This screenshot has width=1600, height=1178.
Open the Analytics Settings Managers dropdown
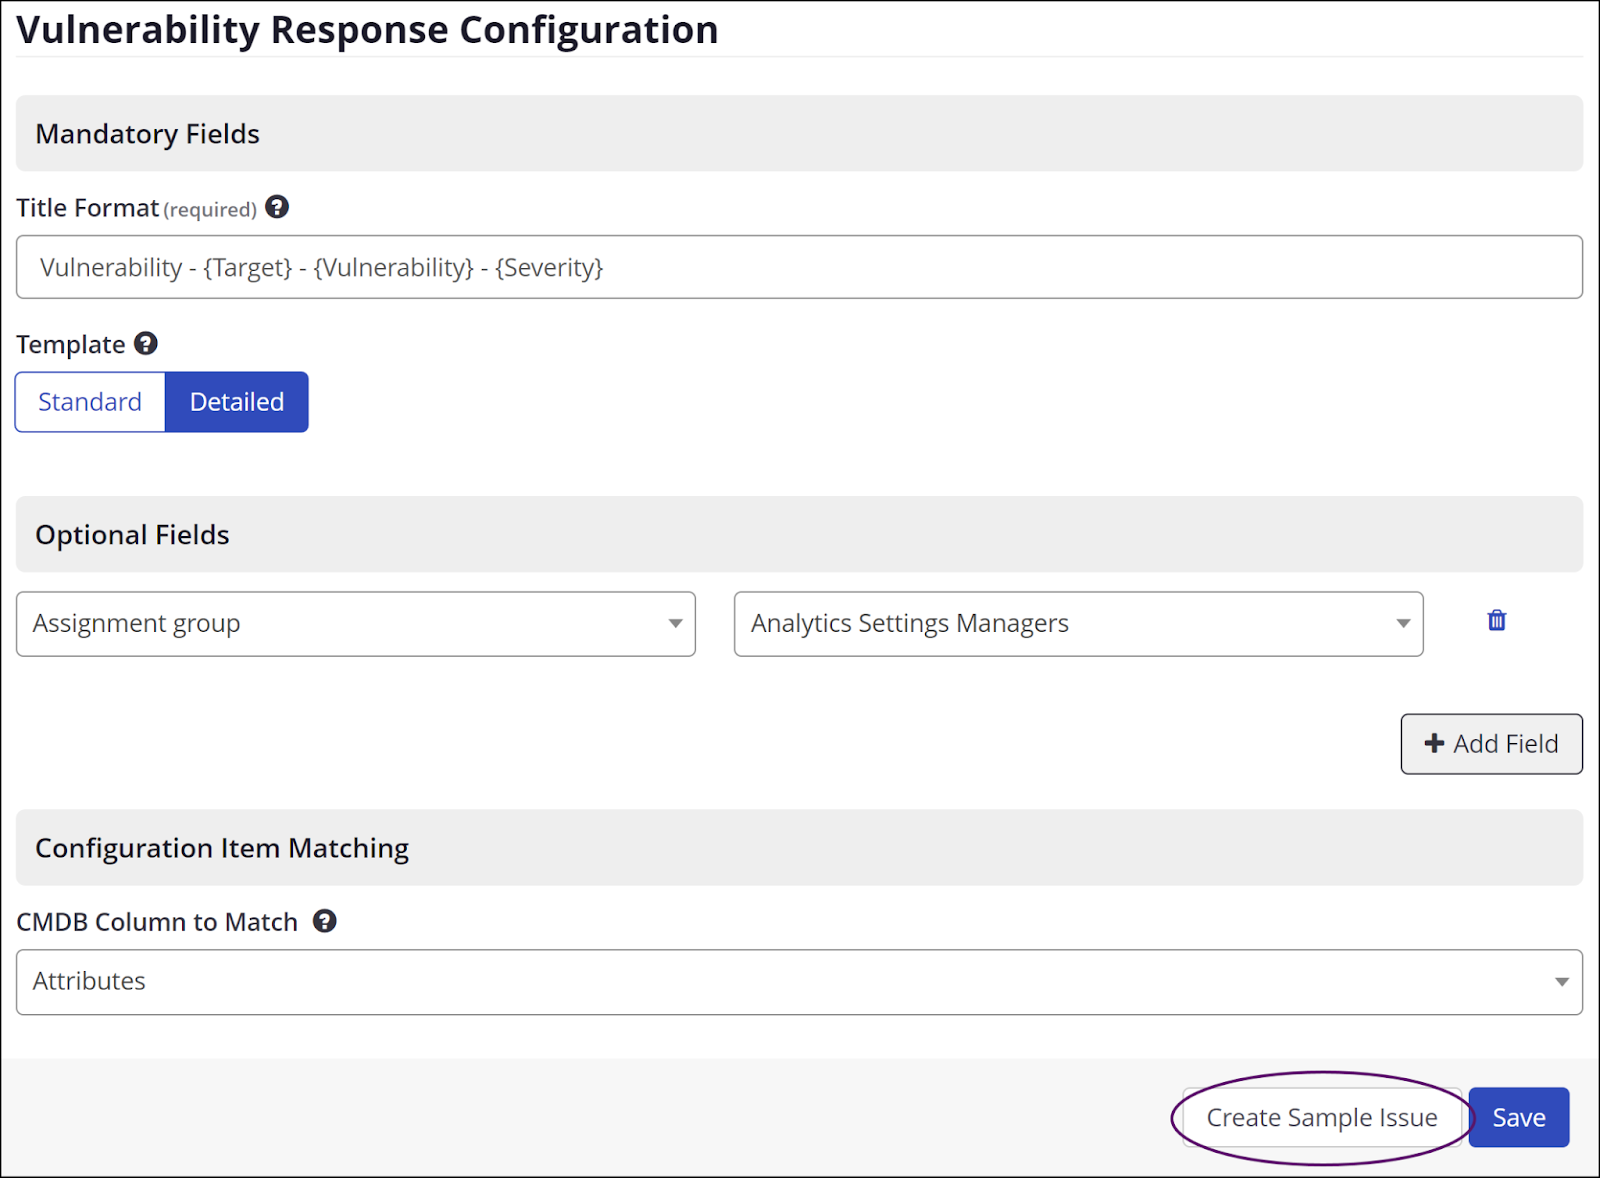(1077, 623)
